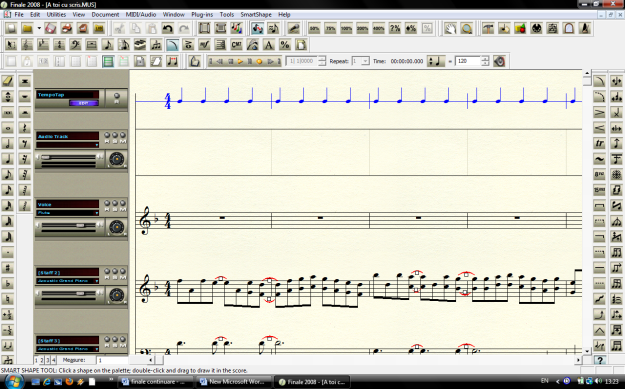625x389 pixels.
Task: Toggle Mute on the Staff 2 track
Action: pos(123,271)
